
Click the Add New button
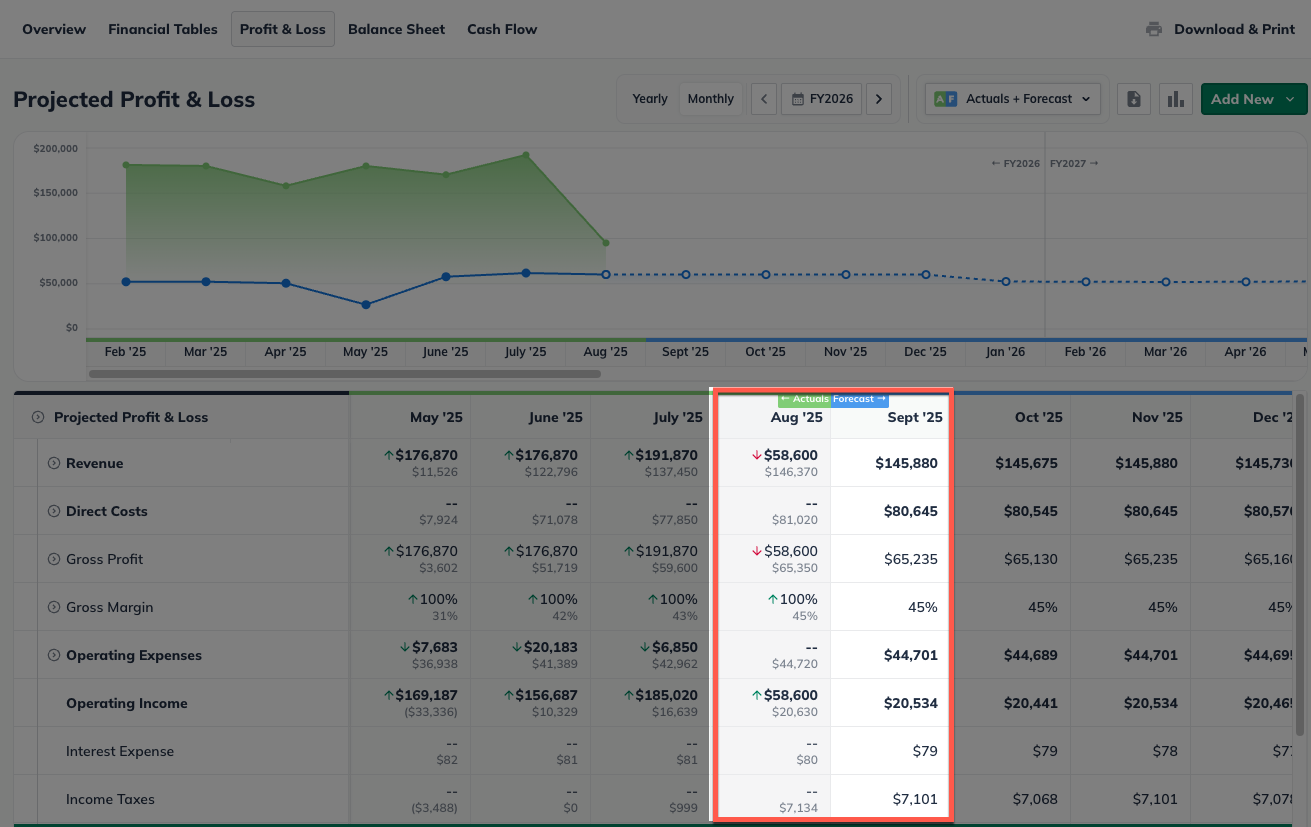click(x=1253, y=99)
